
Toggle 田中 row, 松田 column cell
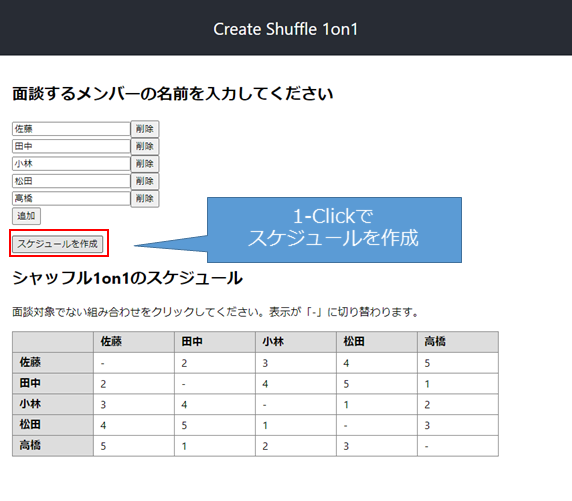click(377, 384)
